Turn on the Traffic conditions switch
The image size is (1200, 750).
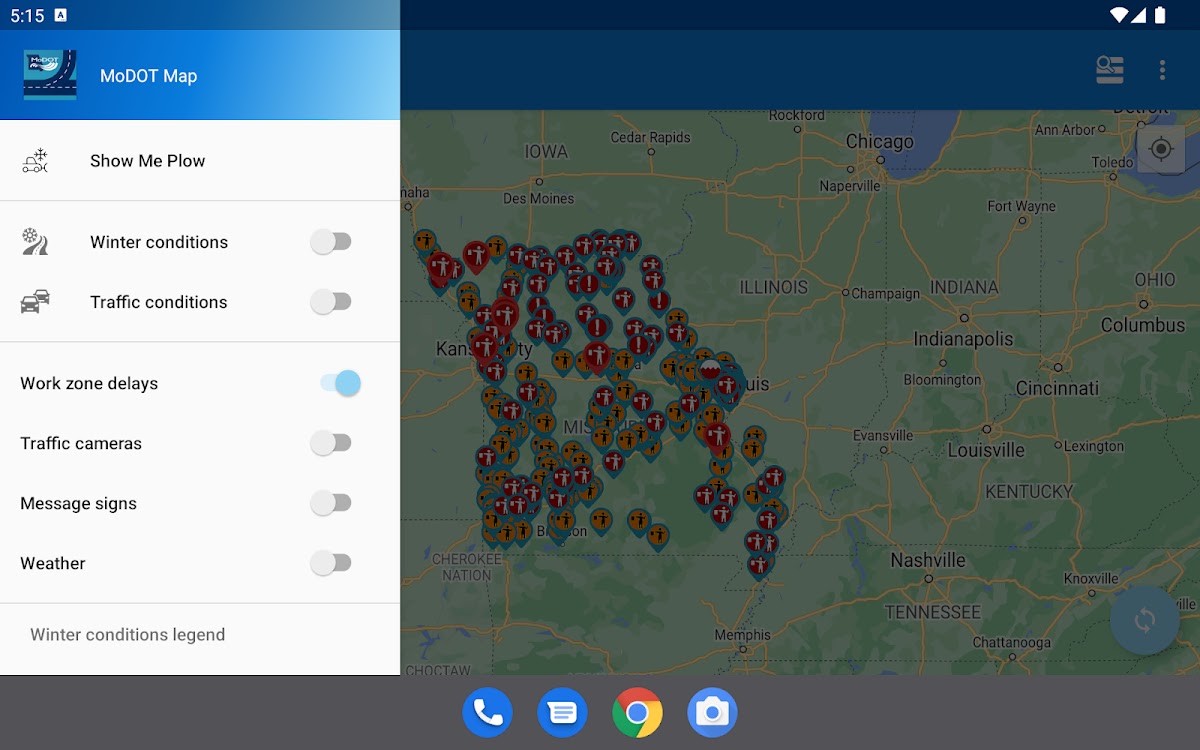[331, 302]
